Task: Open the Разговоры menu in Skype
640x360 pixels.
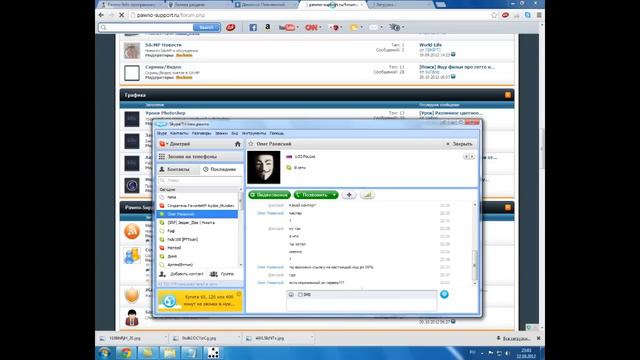Action: coord(202,133)
